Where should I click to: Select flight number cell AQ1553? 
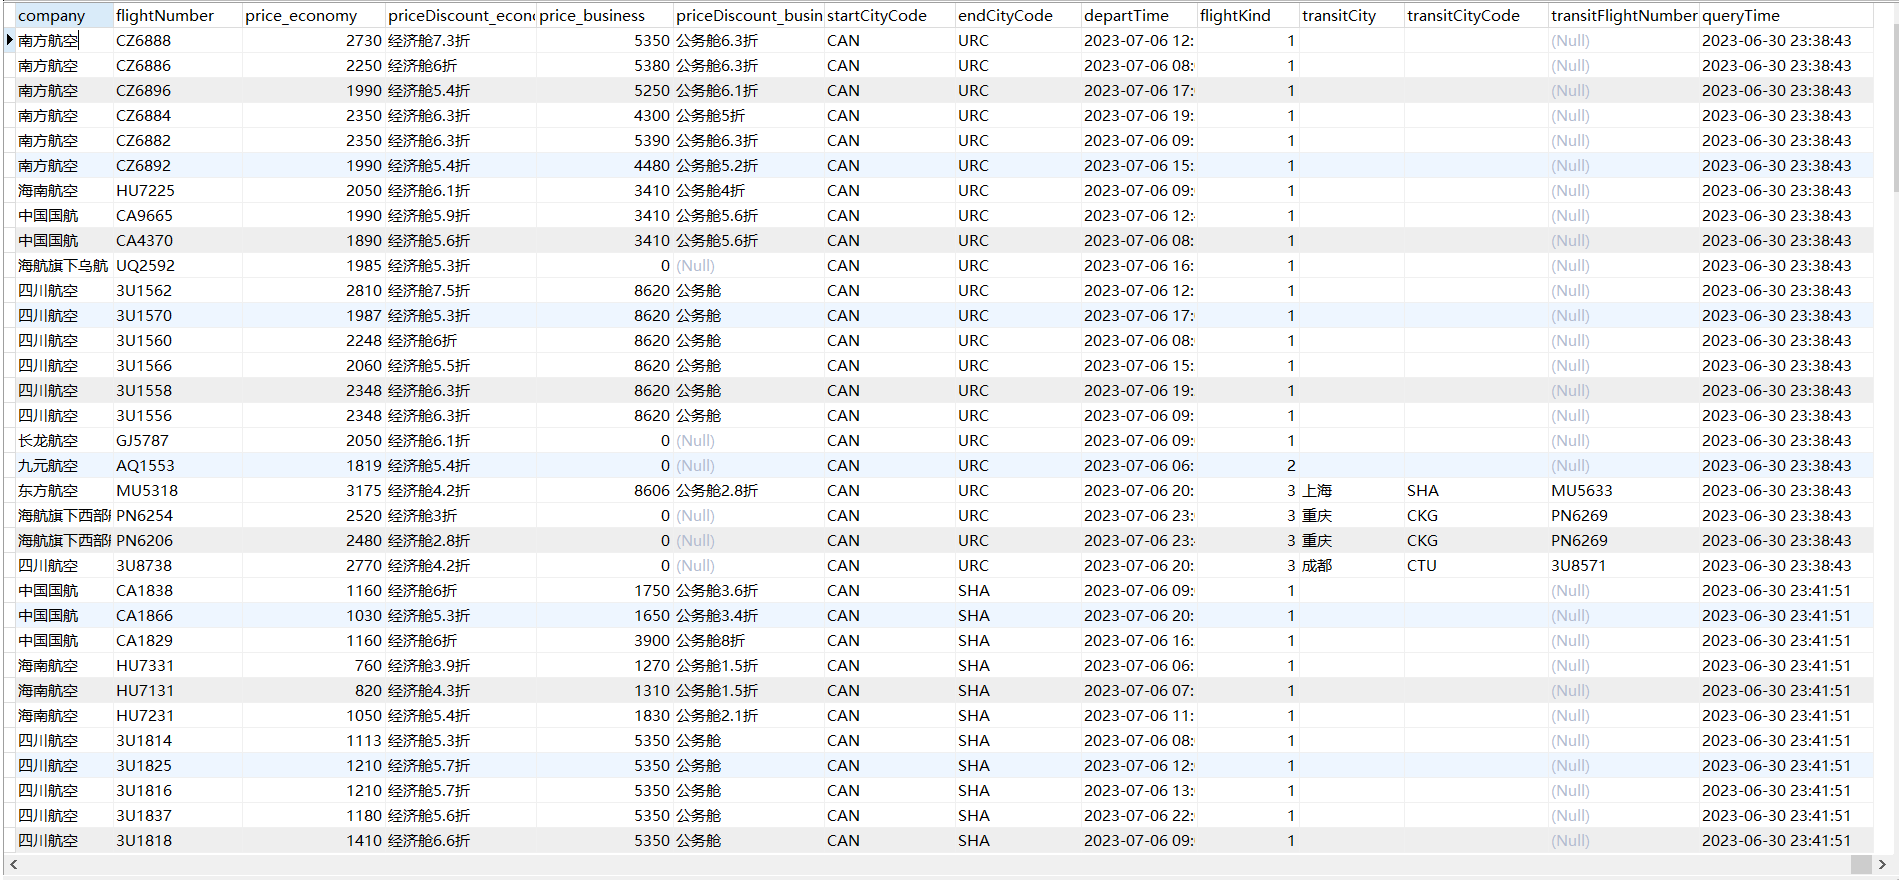coord(177,465)
